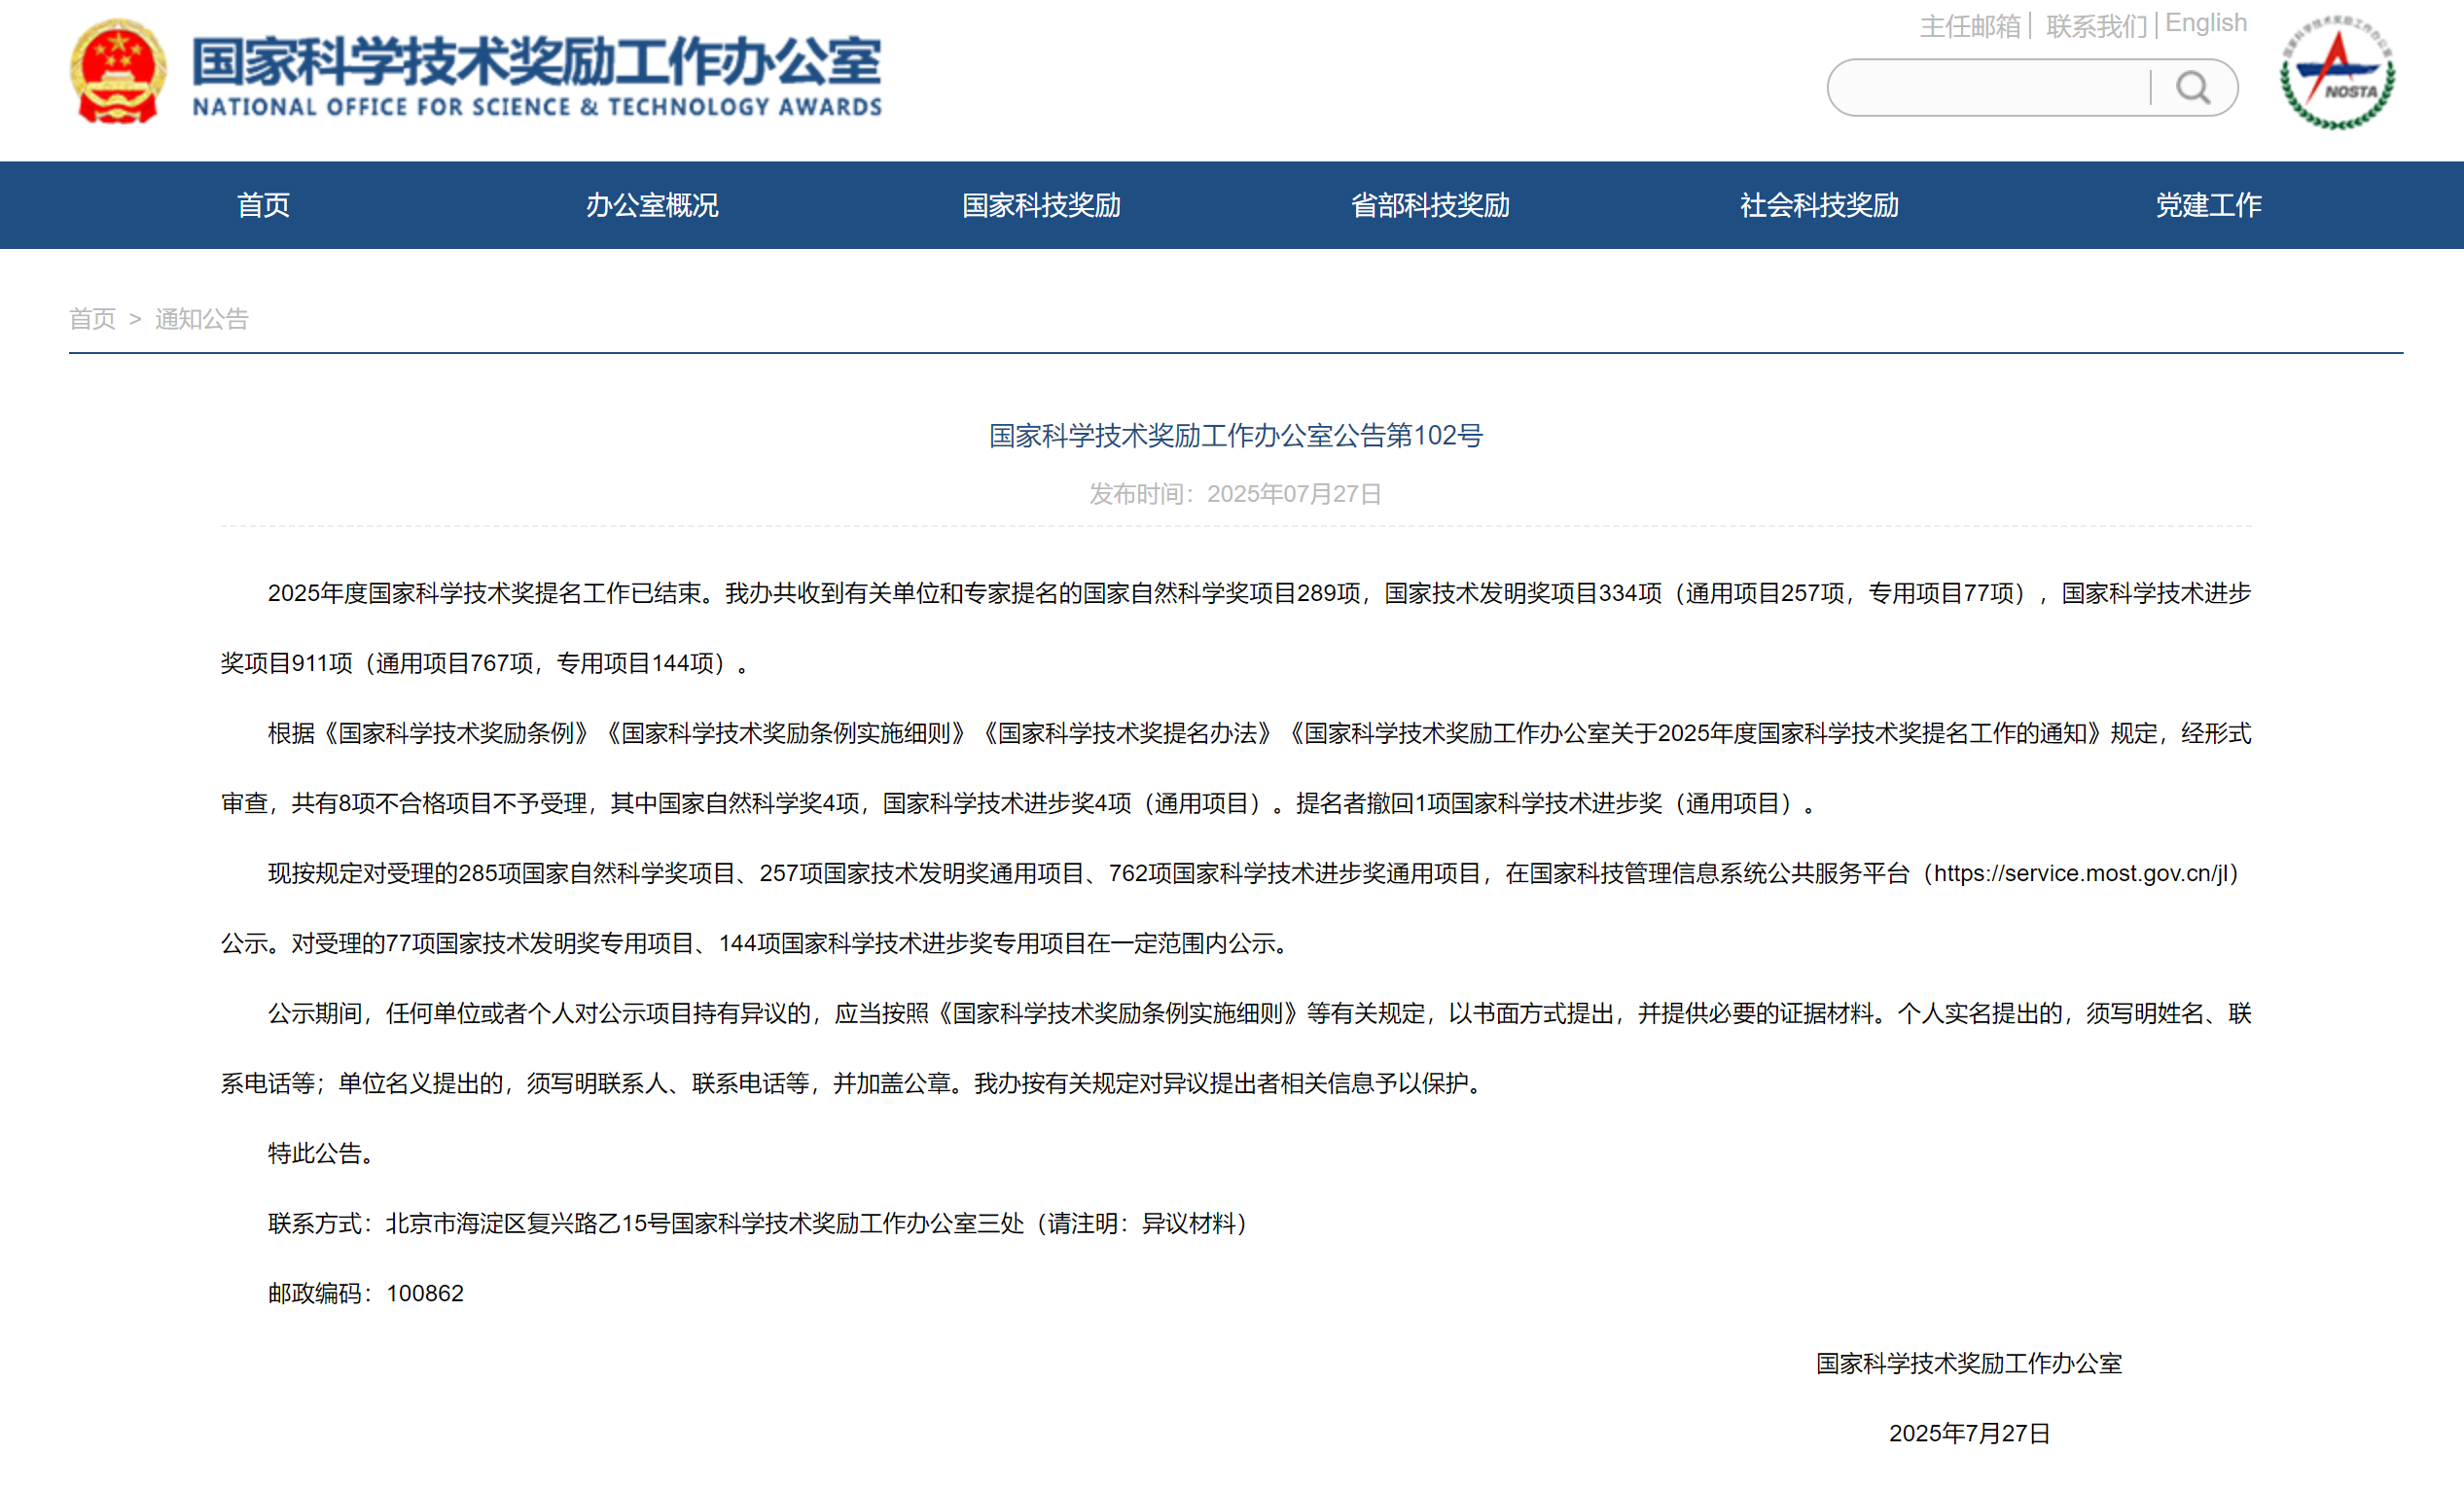Select the 社会科技奖励 menu item
This screenshot has height=1489, width=2464.
pos(1819,205)
